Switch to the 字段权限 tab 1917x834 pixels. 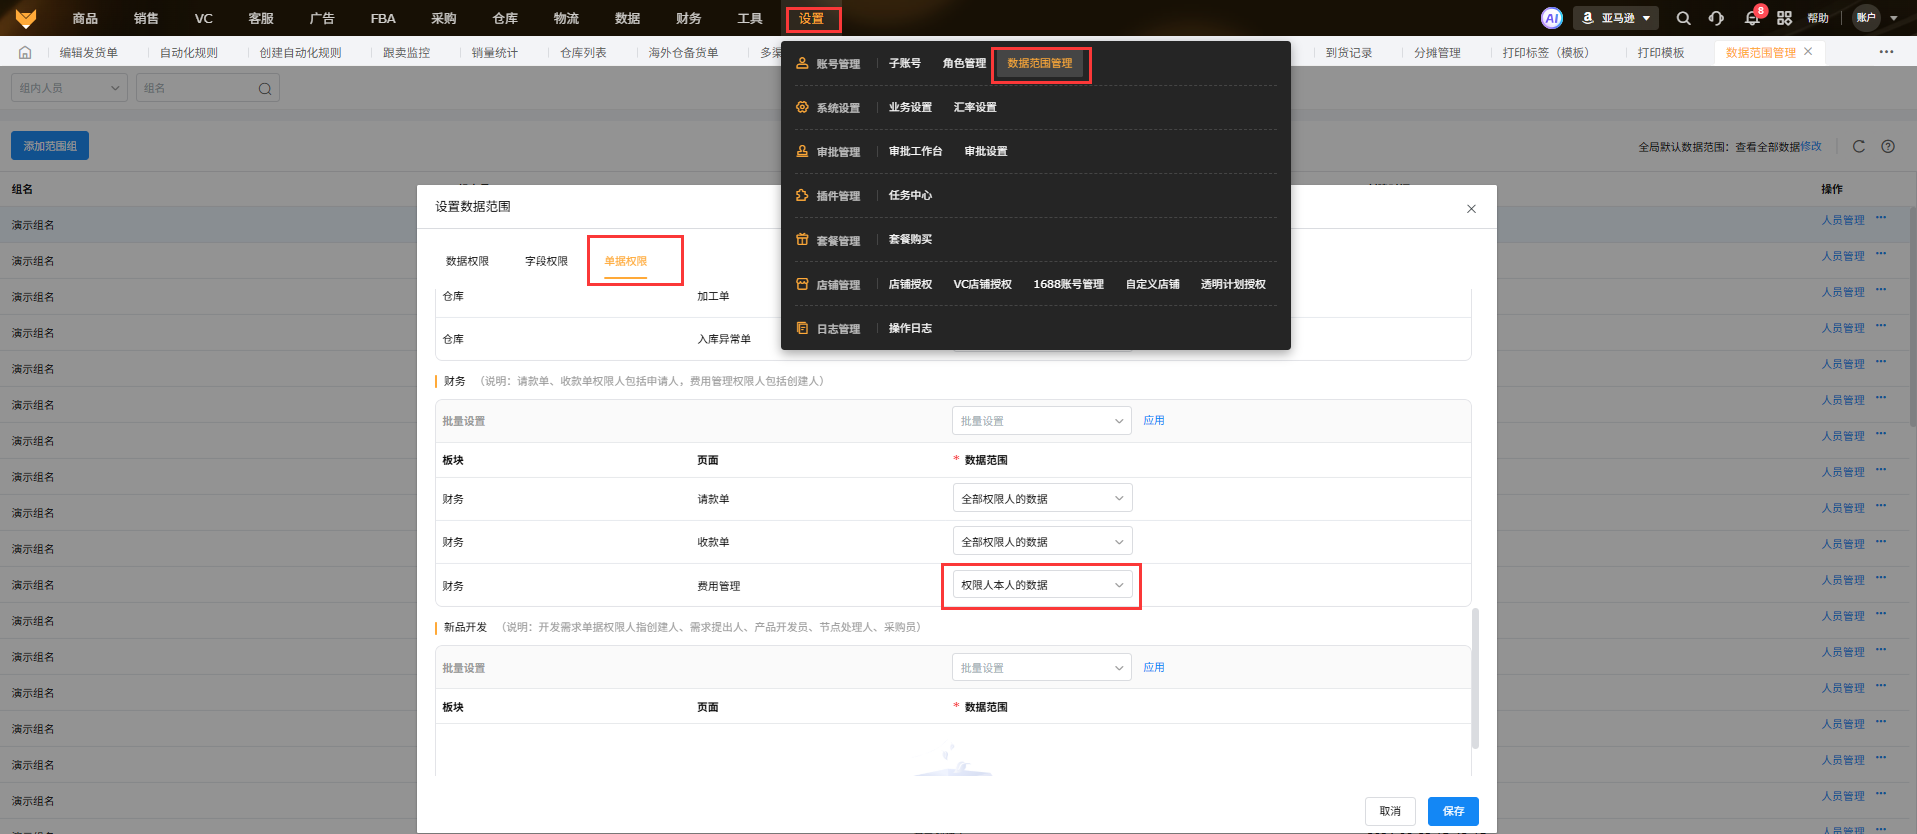[546, 261]
